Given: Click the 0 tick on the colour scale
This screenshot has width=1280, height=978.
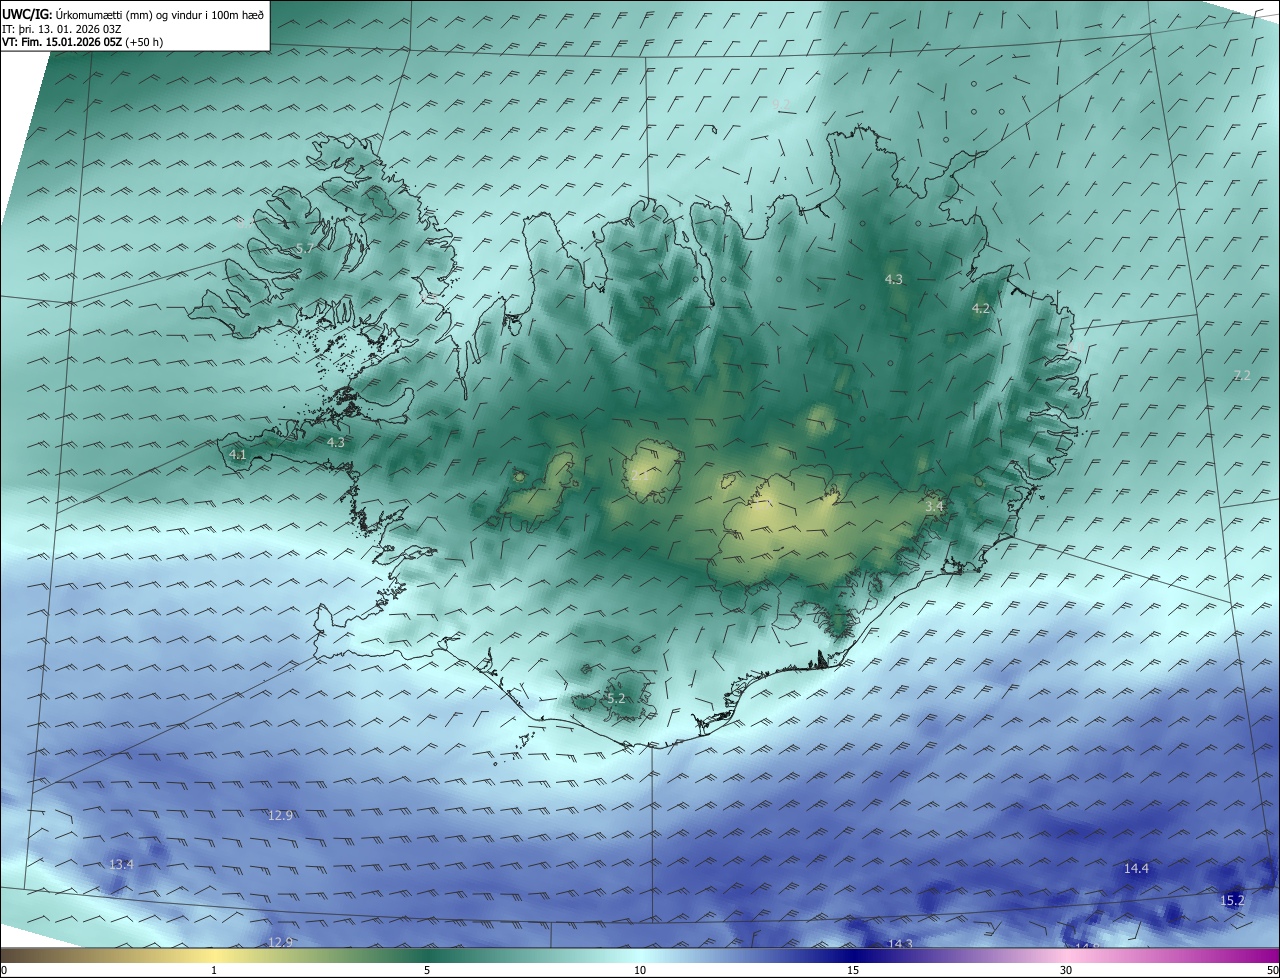Looking at the screenshot, I should [x=3, y=970].
